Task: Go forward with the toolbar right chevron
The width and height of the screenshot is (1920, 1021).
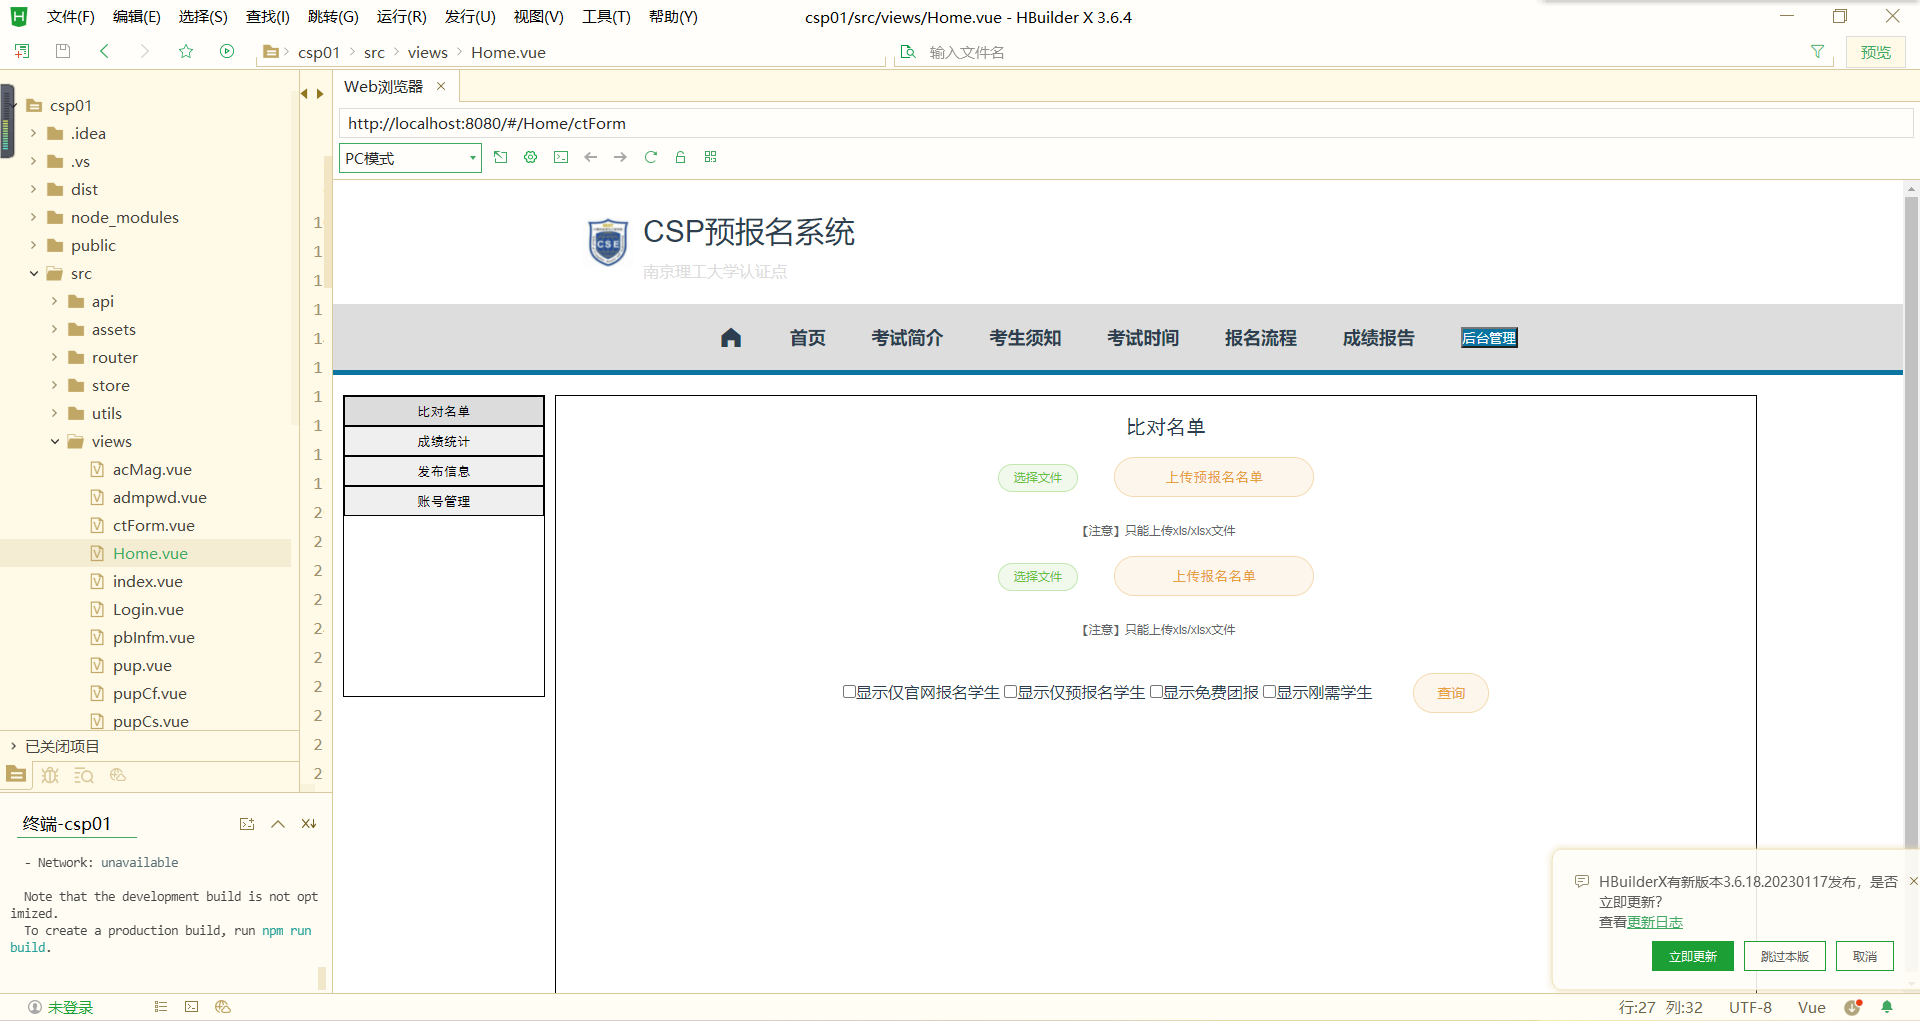Action: coord(144,51)
